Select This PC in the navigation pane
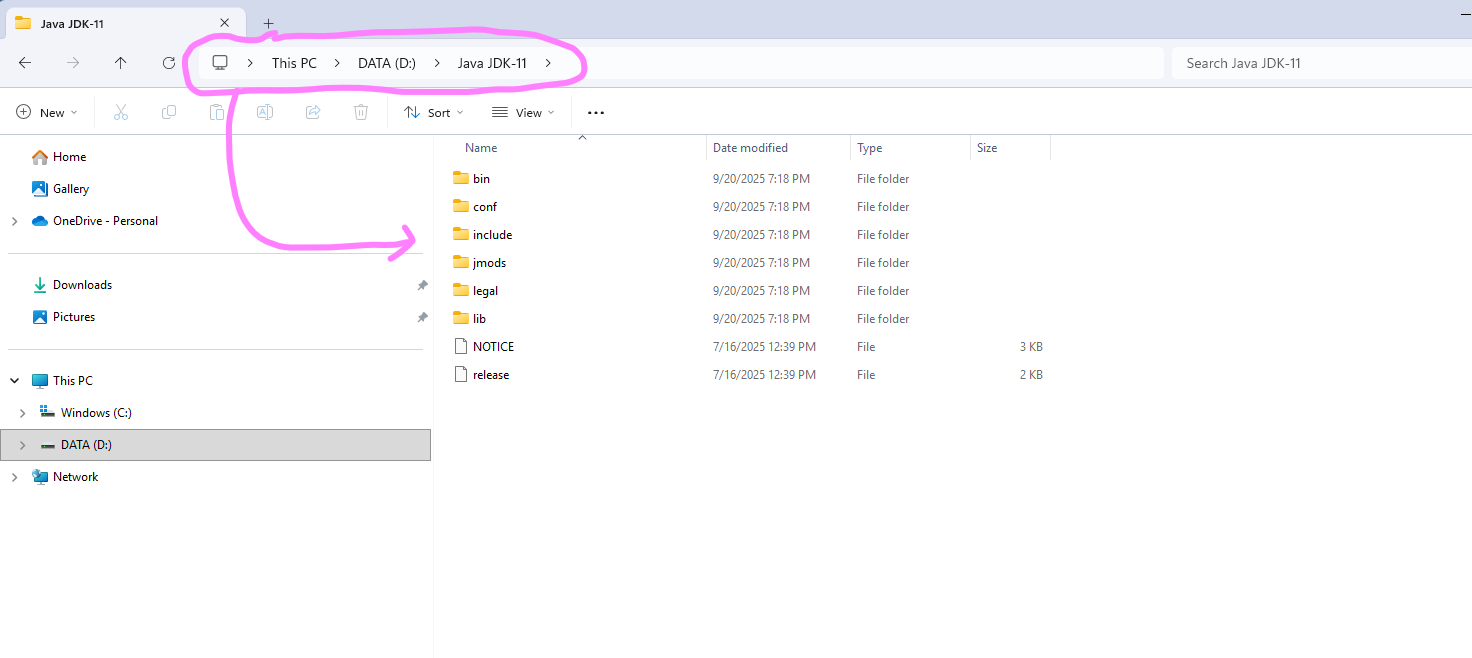The image size is (1472, 658). pyautogui.click(x=73, y=381)
